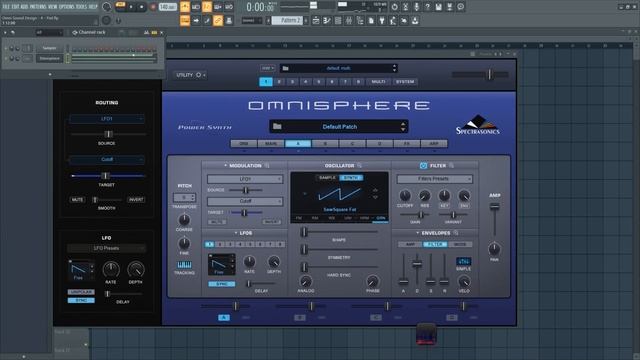Close the Channel rack panel
Image resolution: width=640 pixels, height=360 pixels.
click(x=162, y=32)
